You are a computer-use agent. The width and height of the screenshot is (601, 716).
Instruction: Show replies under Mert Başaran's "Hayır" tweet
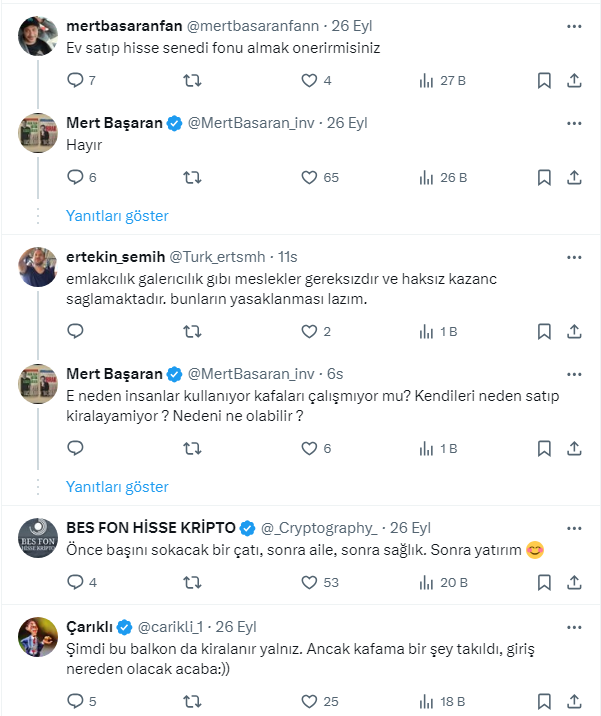tap(117, 216)
